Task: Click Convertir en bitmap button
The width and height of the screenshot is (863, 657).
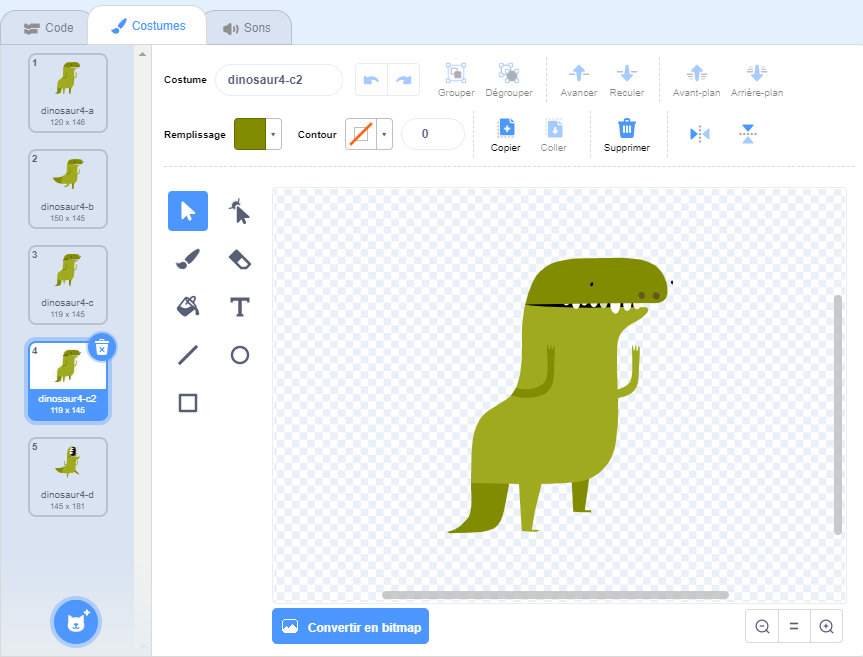Action: coord(350,627)
